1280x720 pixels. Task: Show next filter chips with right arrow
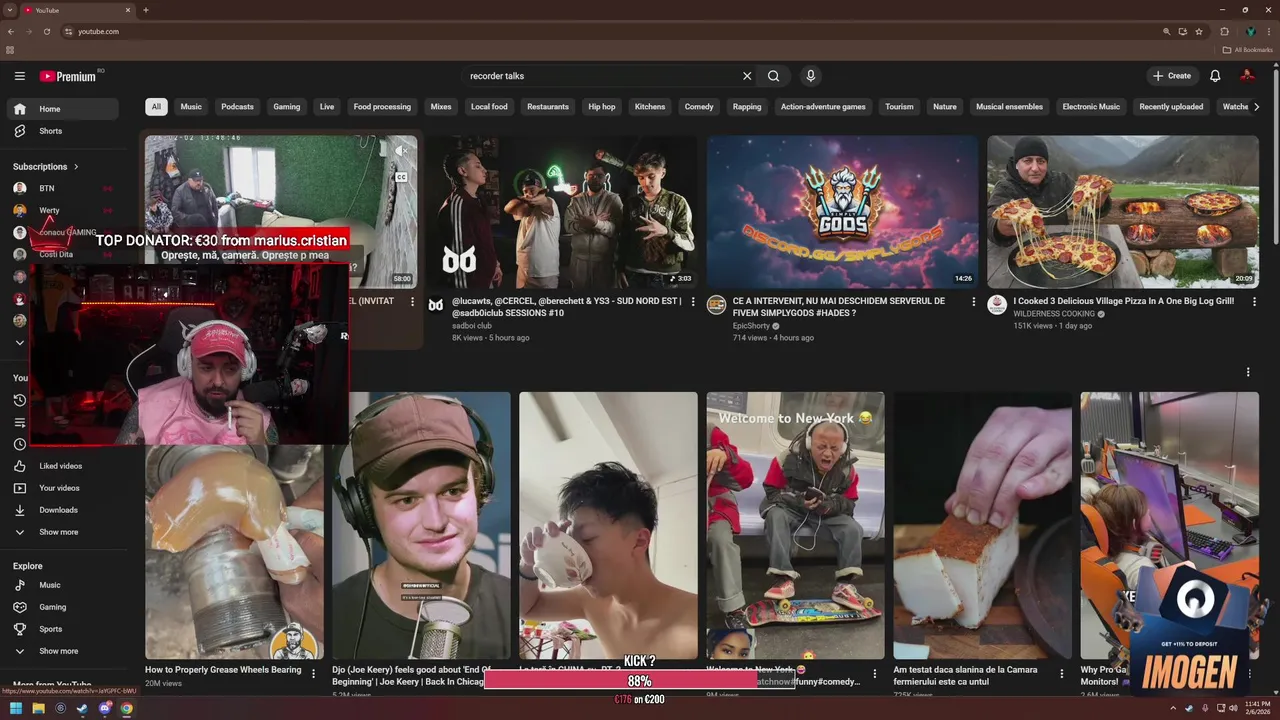[x=1256, y=107]
